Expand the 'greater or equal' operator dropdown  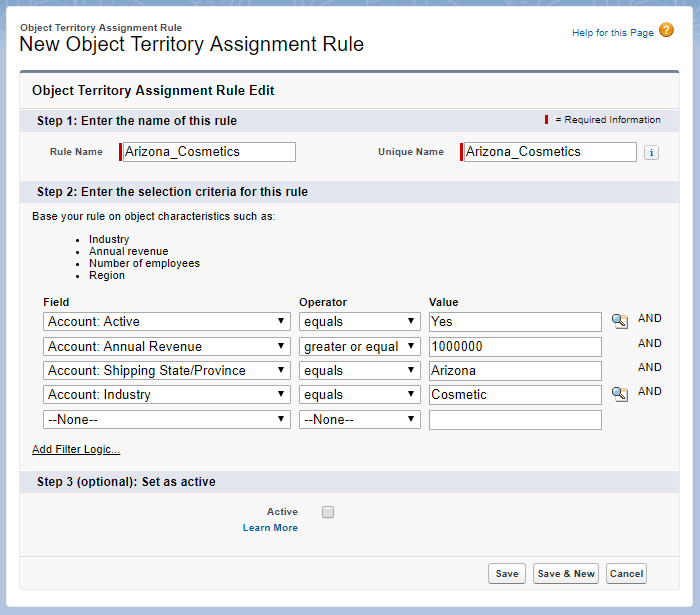coord(360,347)
